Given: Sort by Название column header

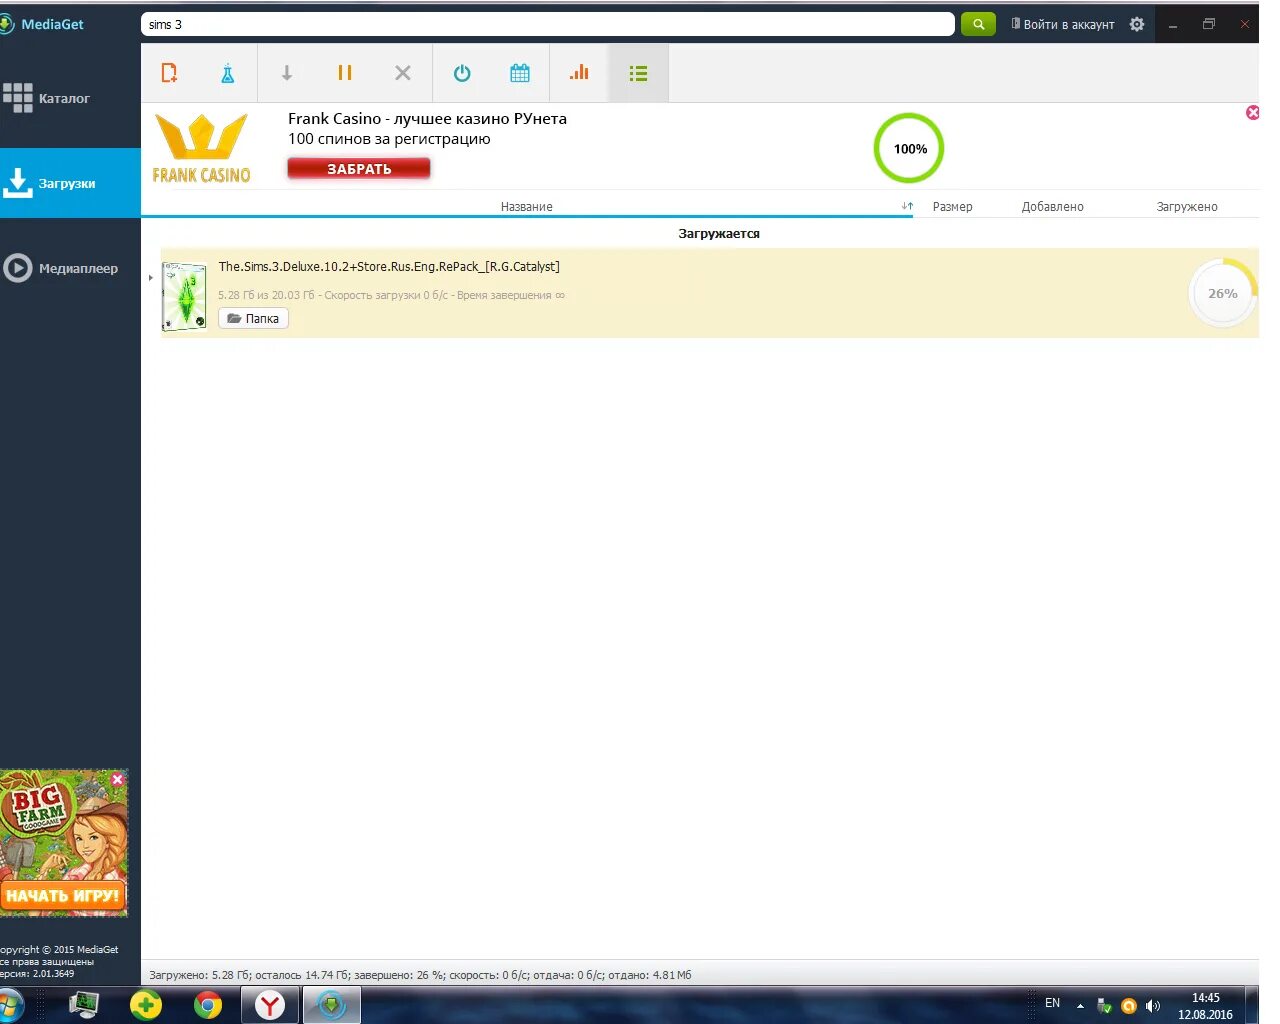Looking at the screenshot, I should [x=527, y=206].
